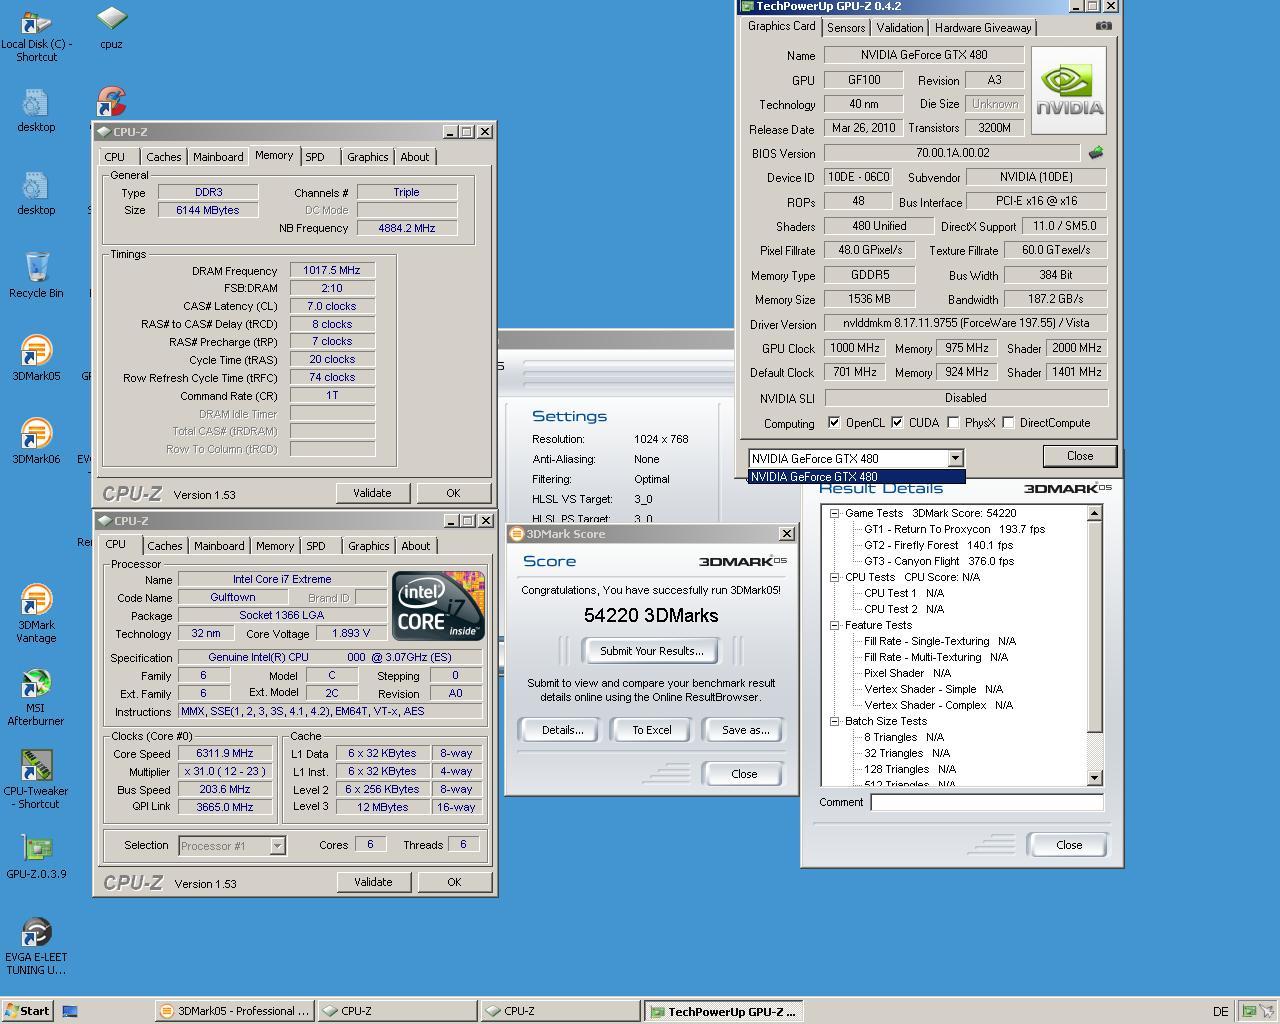
Task: Launch EVGA E-LEET Tuning Utility icon
Action: pos(36,931)
